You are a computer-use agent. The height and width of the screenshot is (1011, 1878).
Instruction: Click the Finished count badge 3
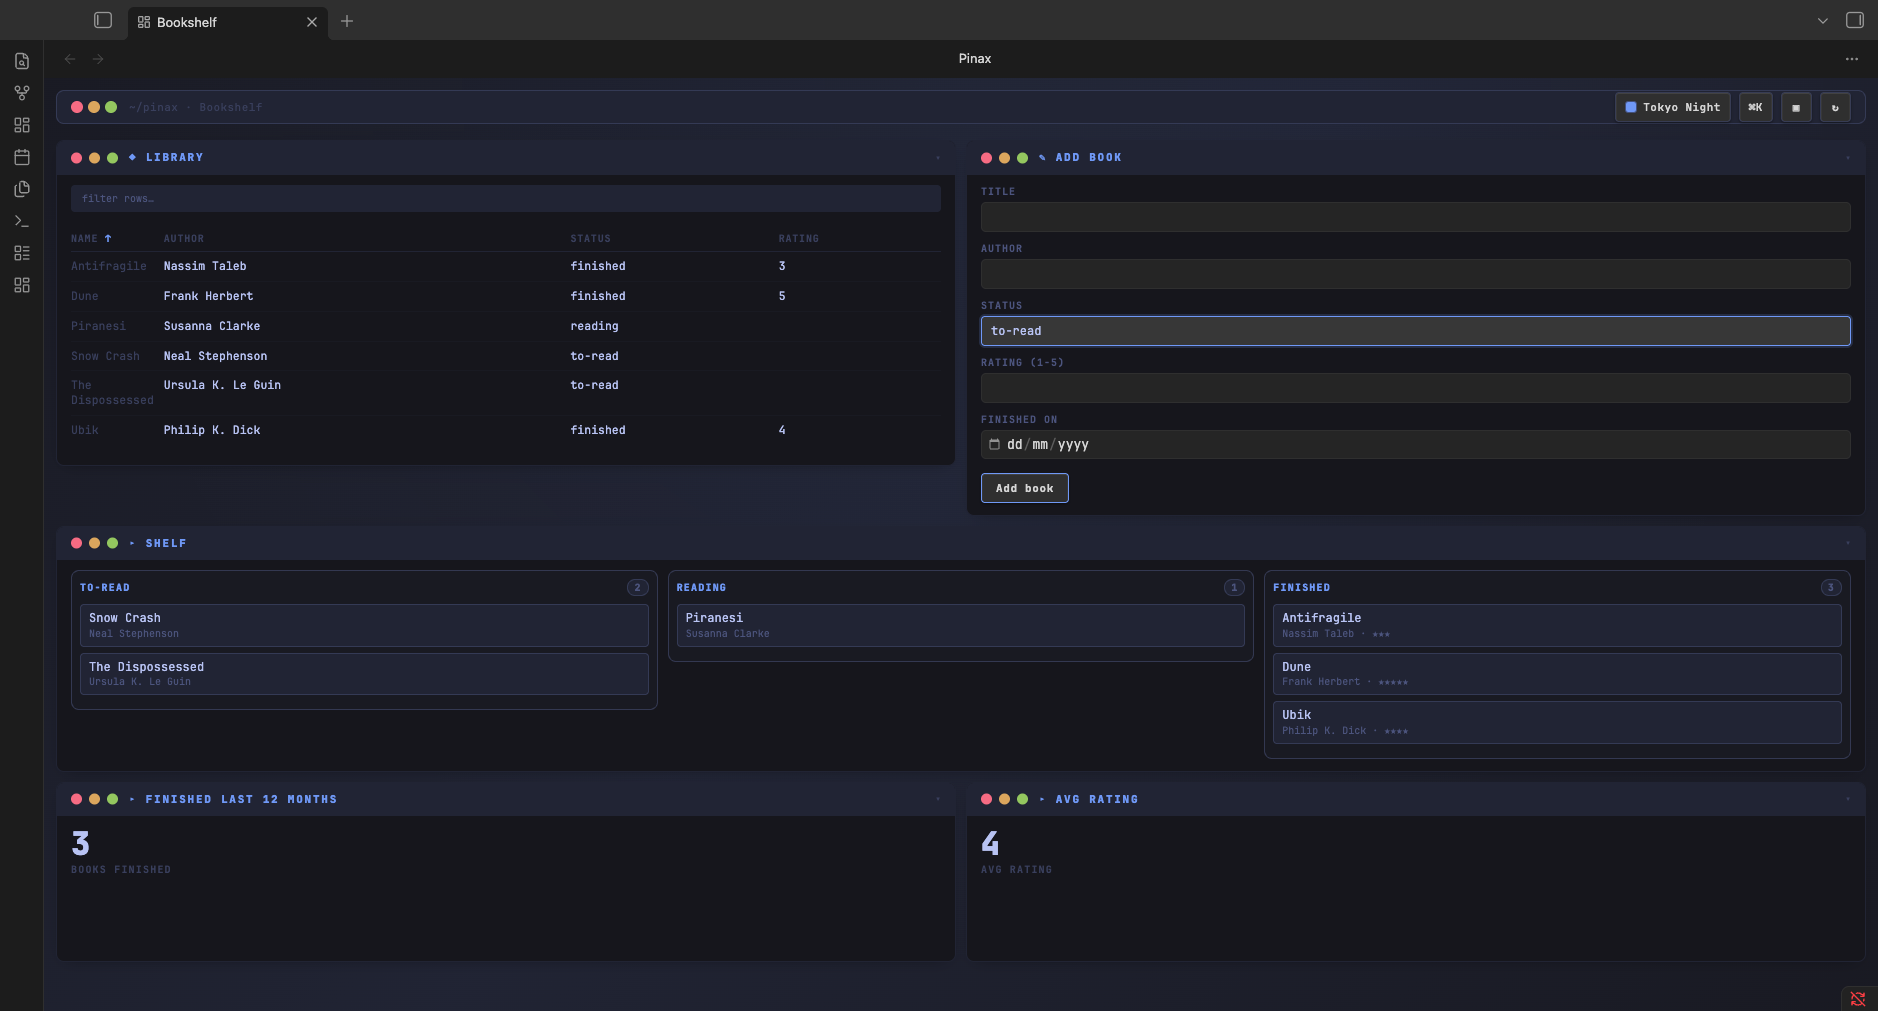pyautogui.click(x=1831, y=587)
